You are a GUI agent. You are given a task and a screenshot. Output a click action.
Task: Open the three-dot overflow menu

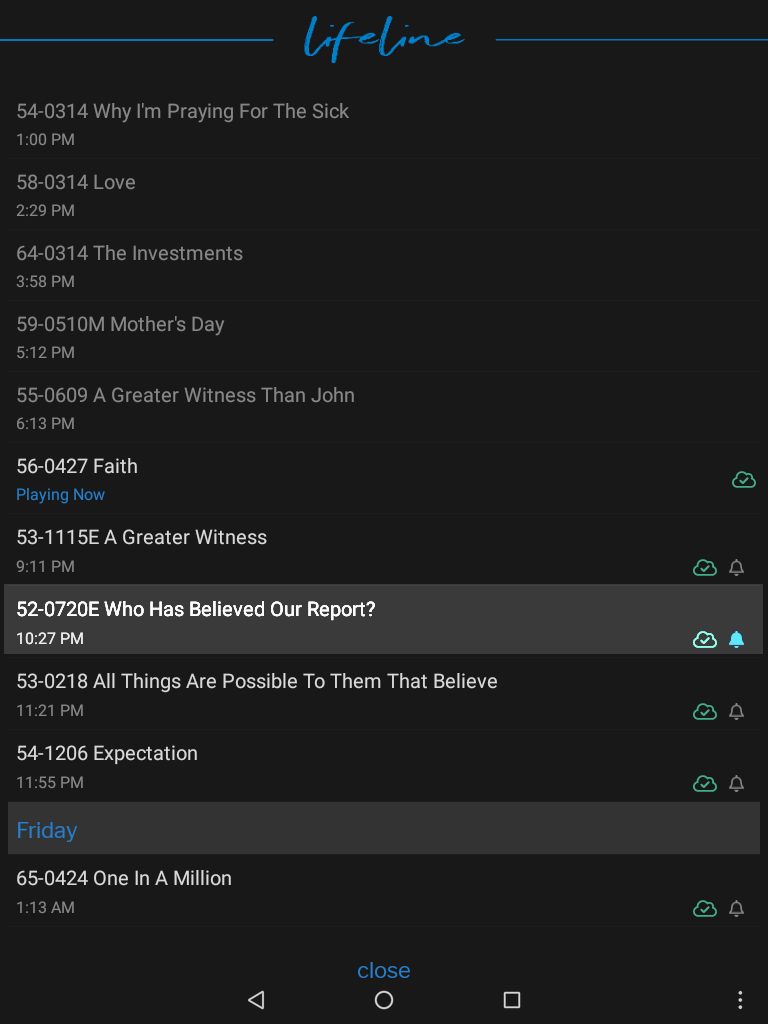coord(740,999)
